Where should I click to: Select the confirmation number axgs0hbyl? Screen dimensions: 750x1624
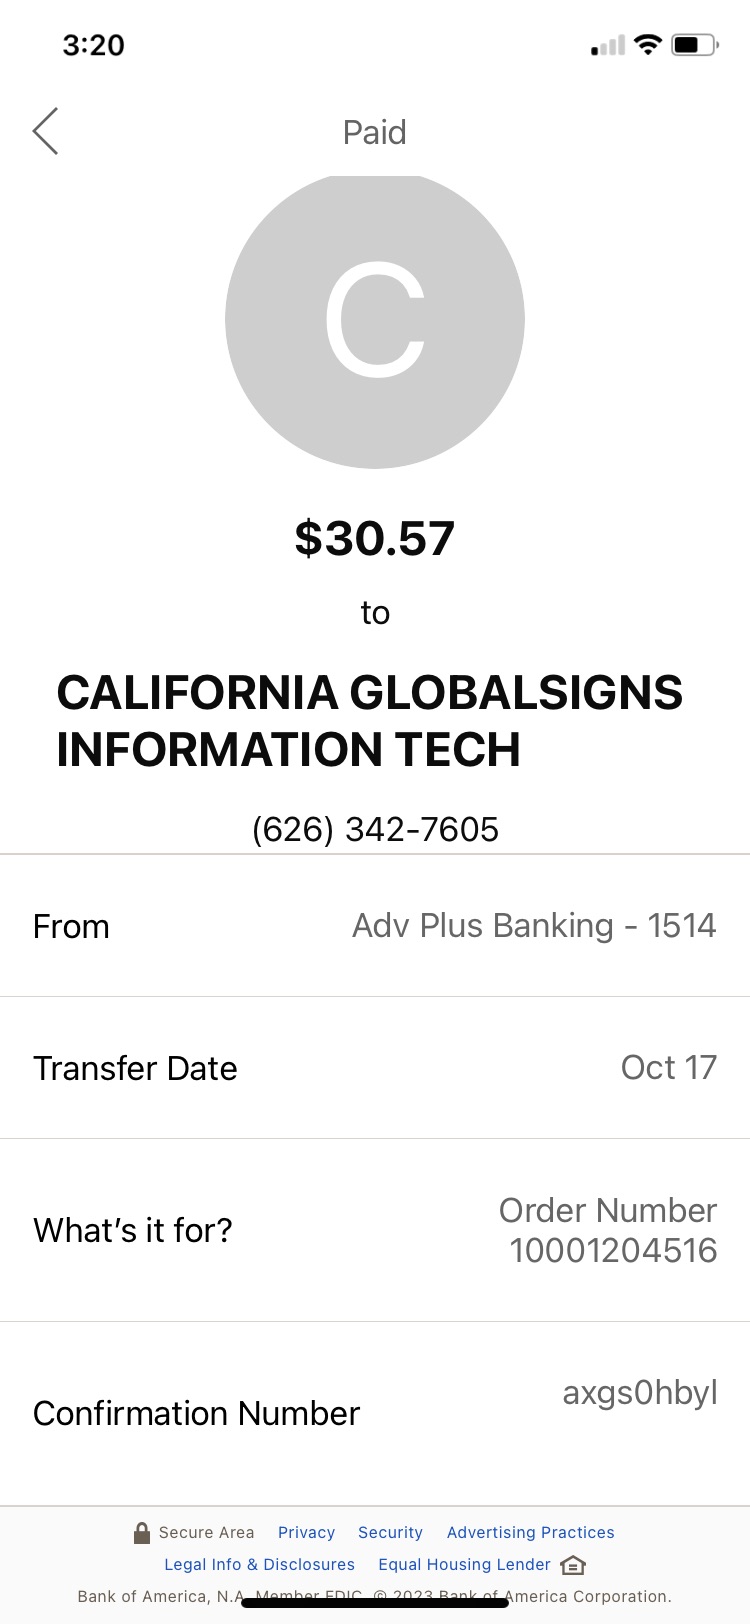[x=640, y=1393]
